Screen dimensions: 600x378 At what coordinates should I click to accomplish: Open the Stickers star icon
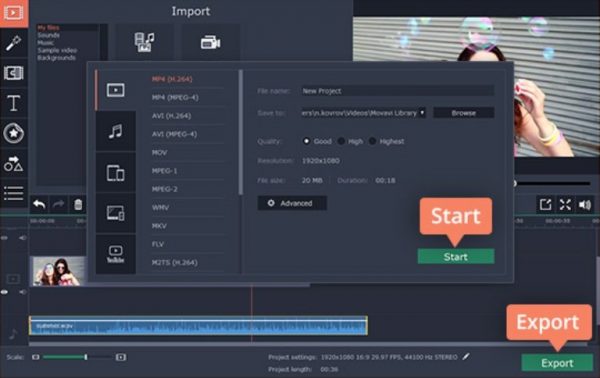(x=14, y=133)
